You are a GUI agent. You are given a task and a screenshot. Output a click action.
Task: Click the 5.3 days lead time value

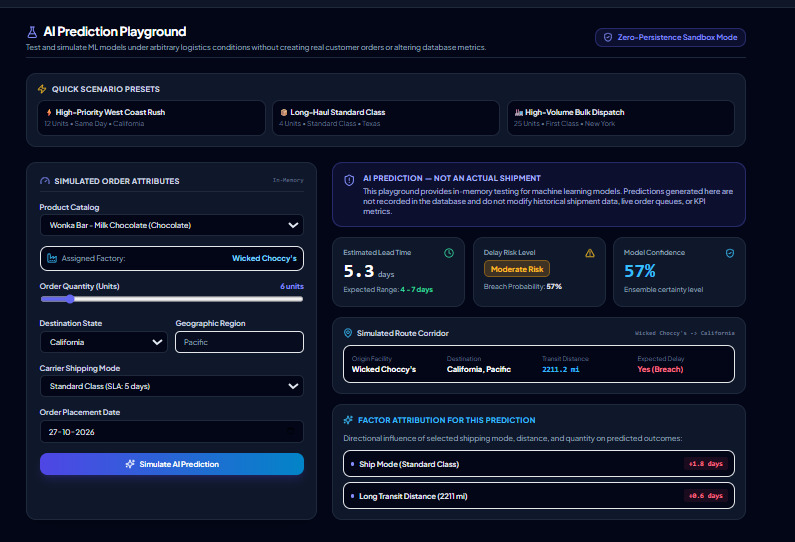tap(369, 272)
